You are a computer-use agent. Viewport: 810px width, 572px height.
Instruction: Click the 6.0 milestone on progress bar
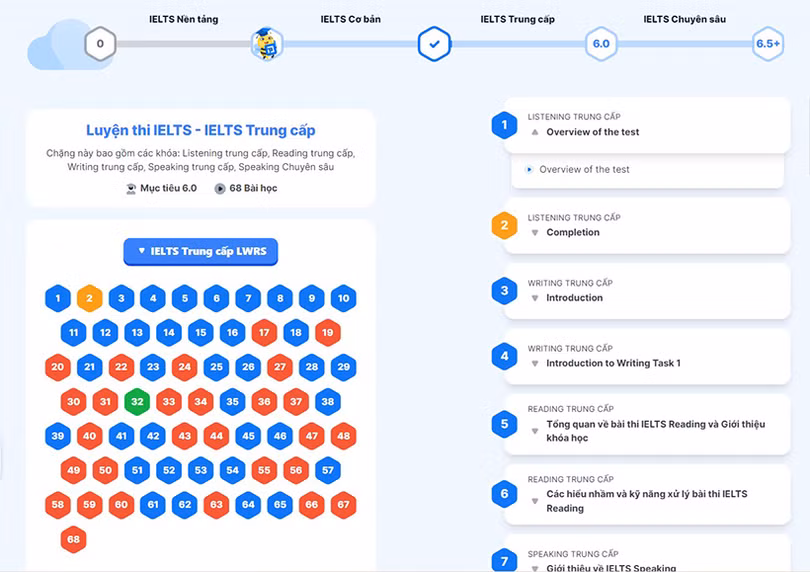[x=601, y=44]
